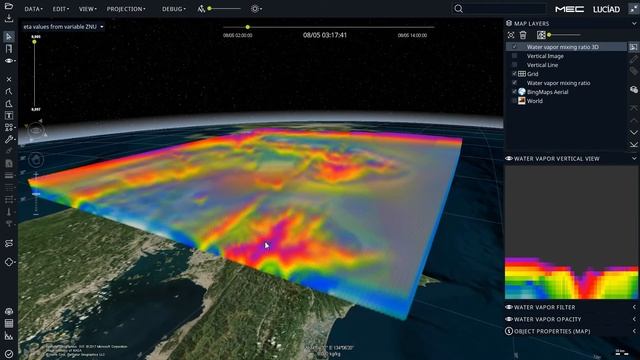Select the BingMaps Aerial layer name
The height and width of the screenshot is (360, 640).
click(x=547, y=92)
